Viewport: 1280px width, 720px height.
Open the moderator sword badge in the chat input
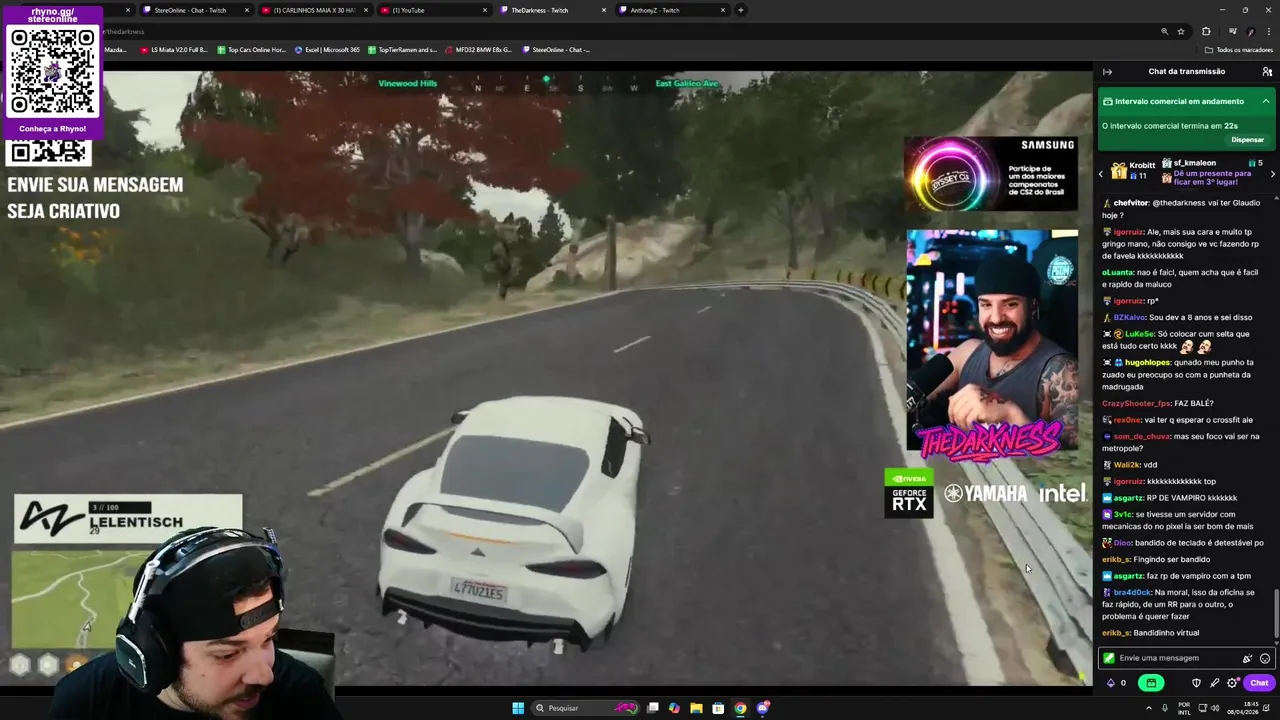click(x=1108, y=658)
